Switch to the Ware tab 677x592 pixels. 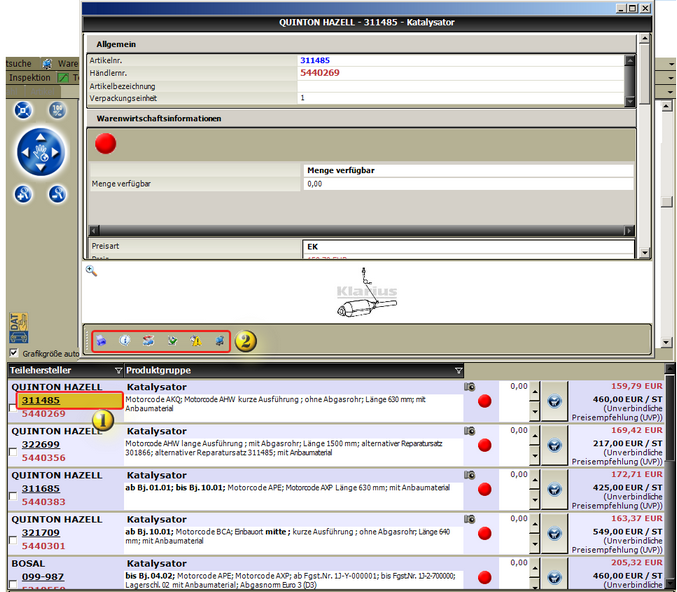coord(68,64)
